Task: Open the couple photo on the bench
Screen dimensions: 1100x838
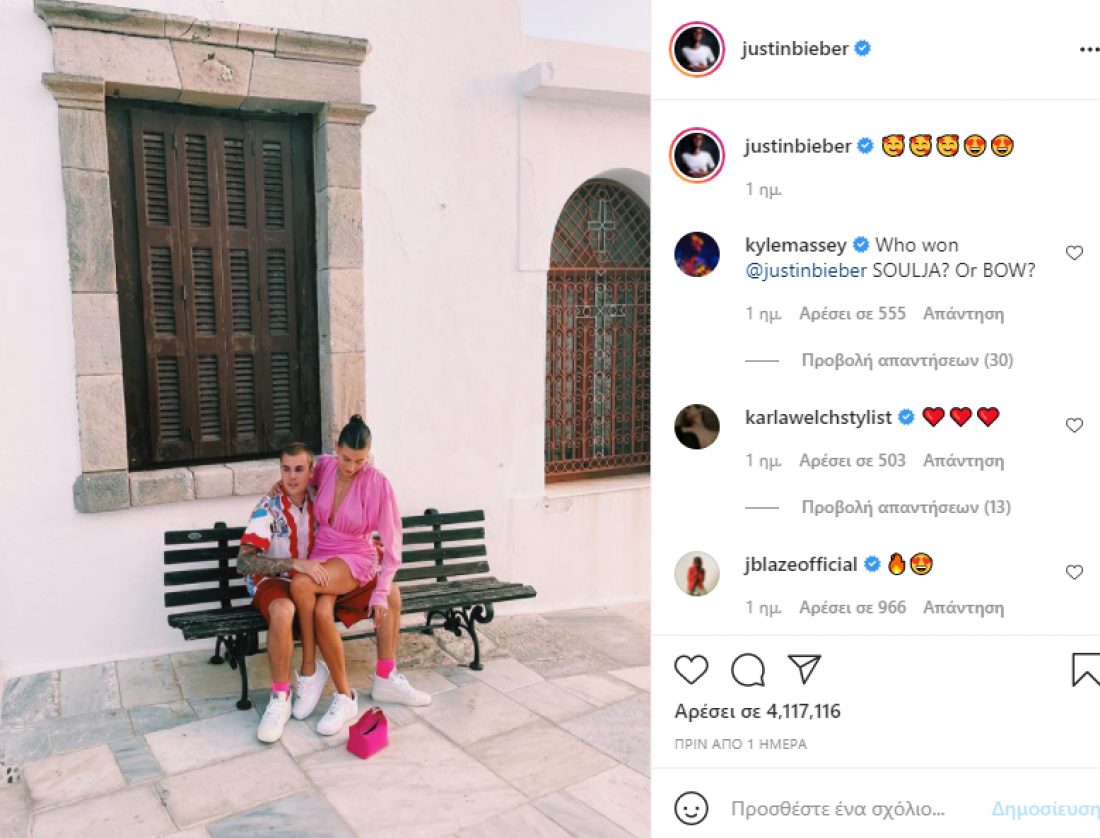Action: tap(326, 419)
